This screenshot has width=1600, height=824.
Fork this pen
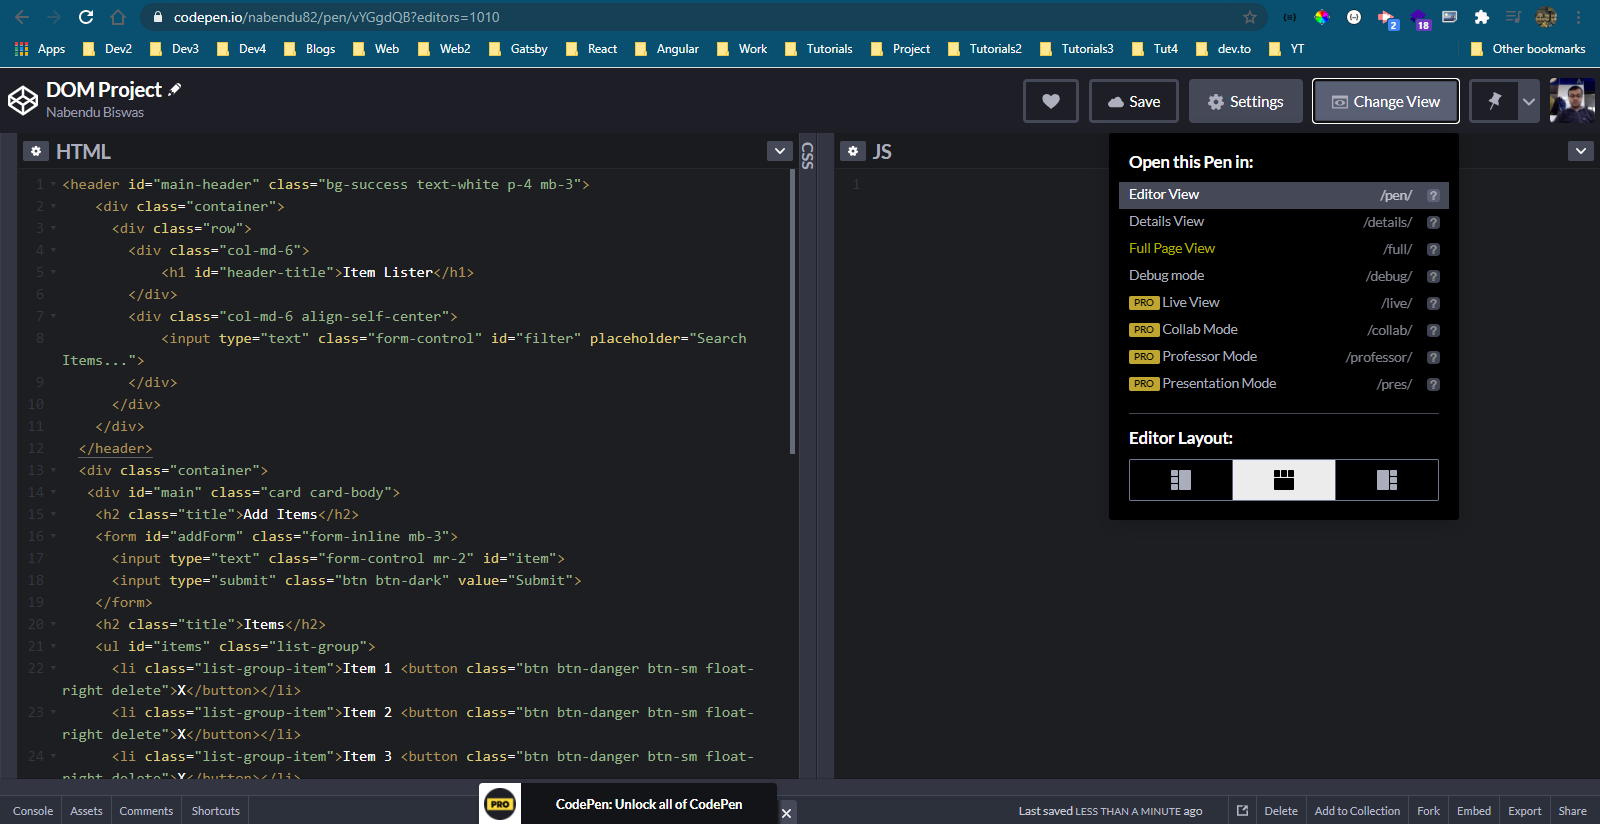tap(1429, 811)
